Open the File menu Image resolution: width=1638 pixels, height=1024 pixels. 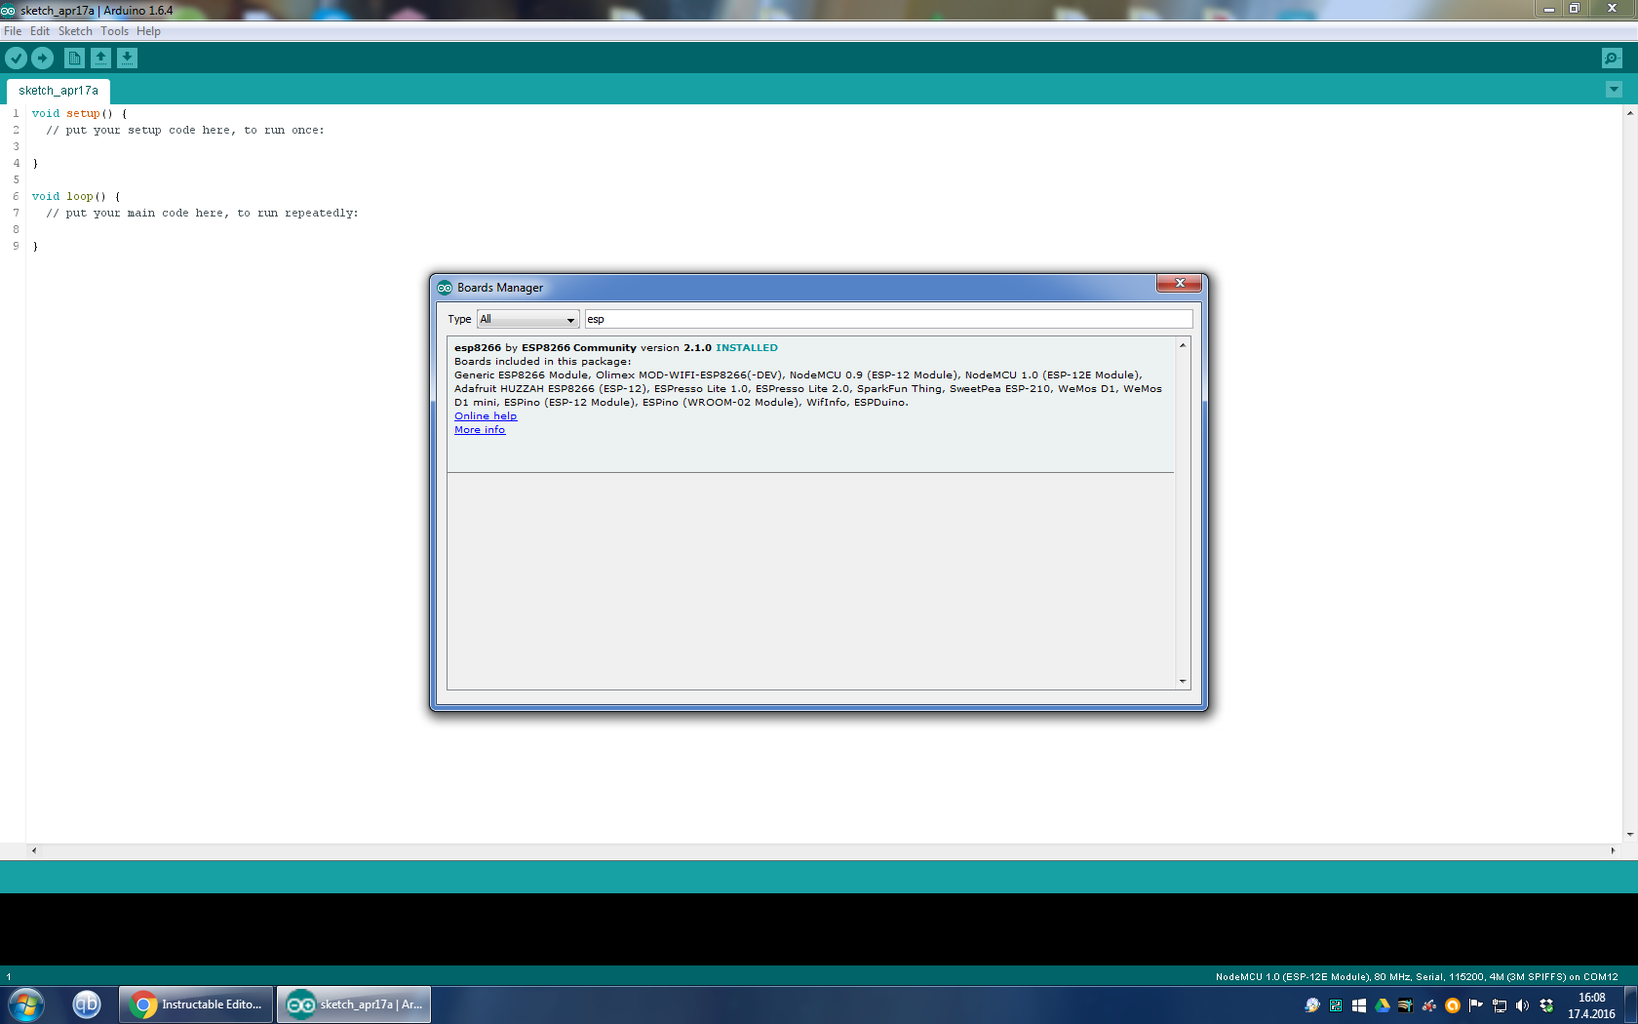(13, 31)
